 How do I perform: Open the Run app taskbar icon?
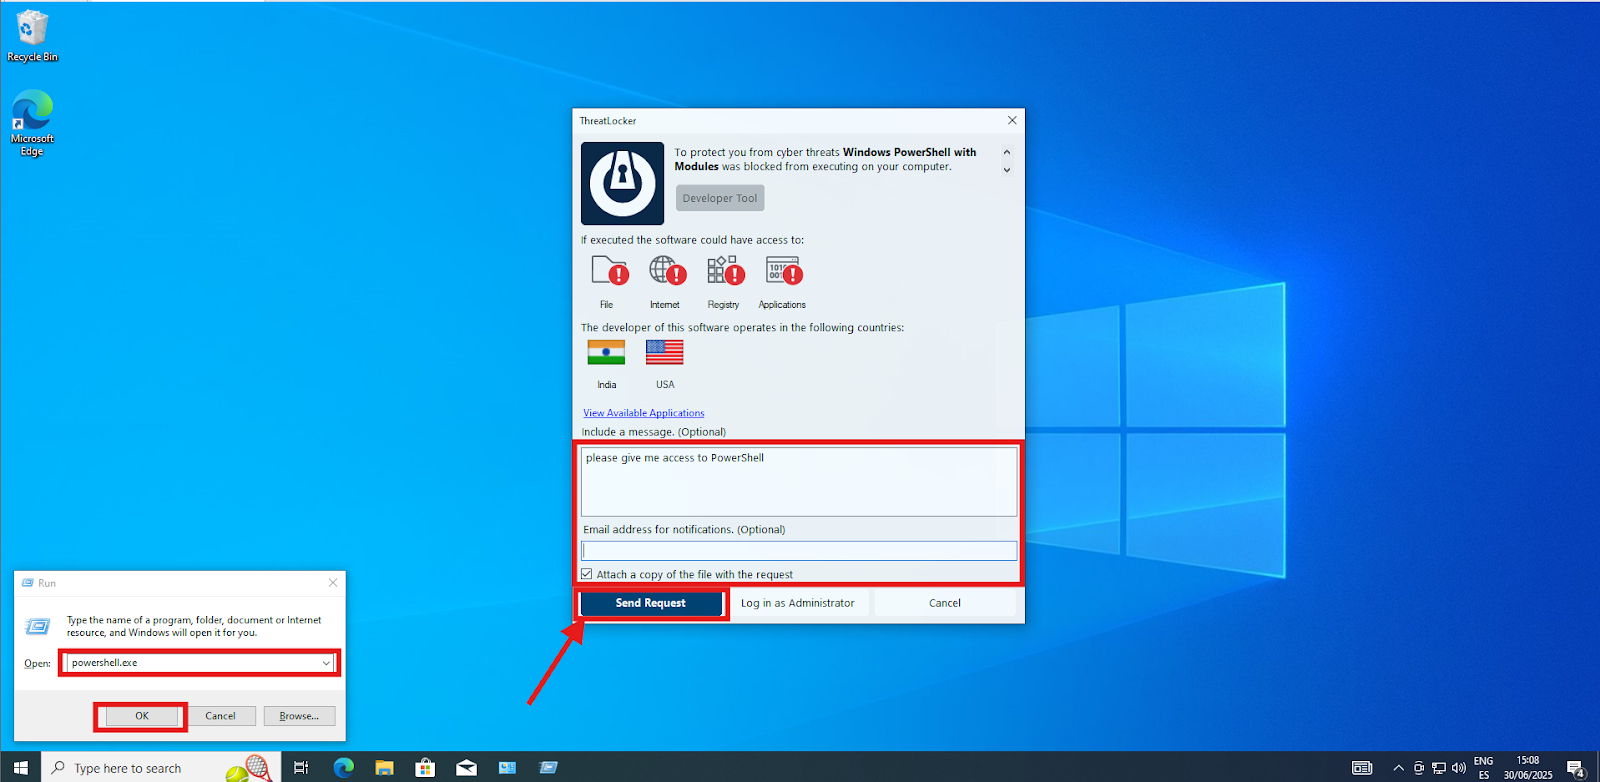pos(548,767)
